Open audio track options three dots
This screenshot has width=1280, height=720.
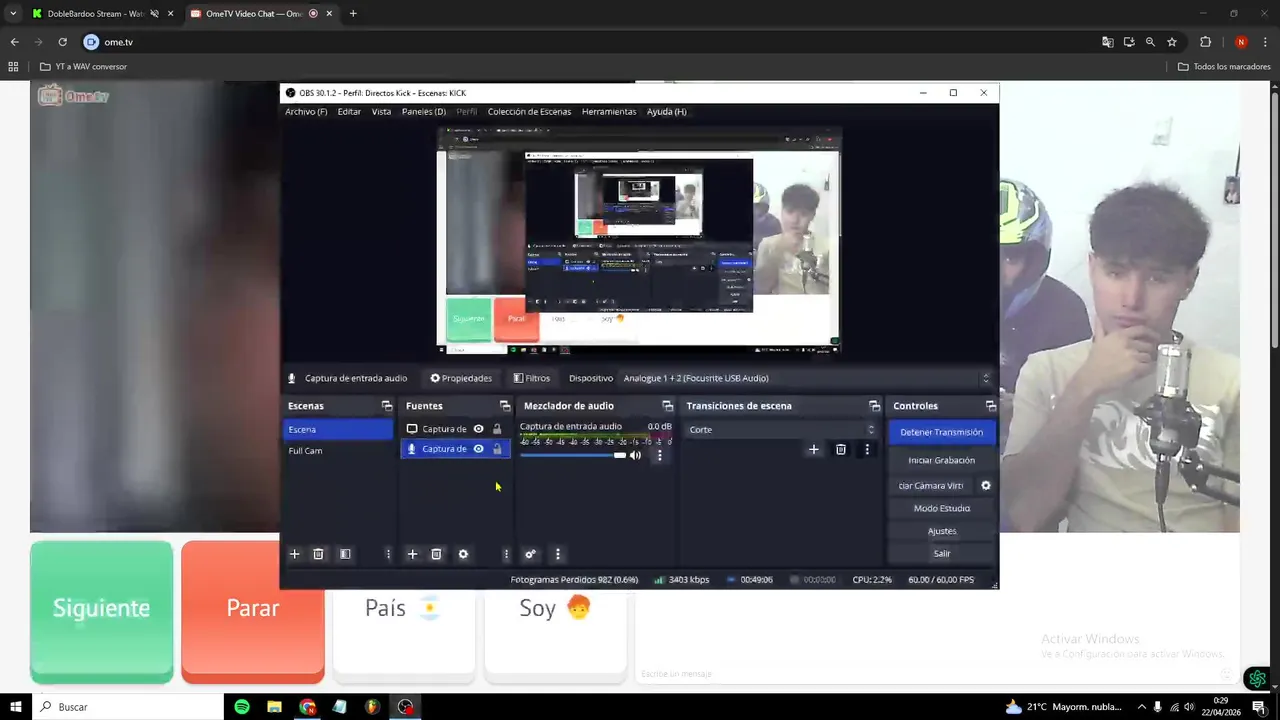point(659,455)
